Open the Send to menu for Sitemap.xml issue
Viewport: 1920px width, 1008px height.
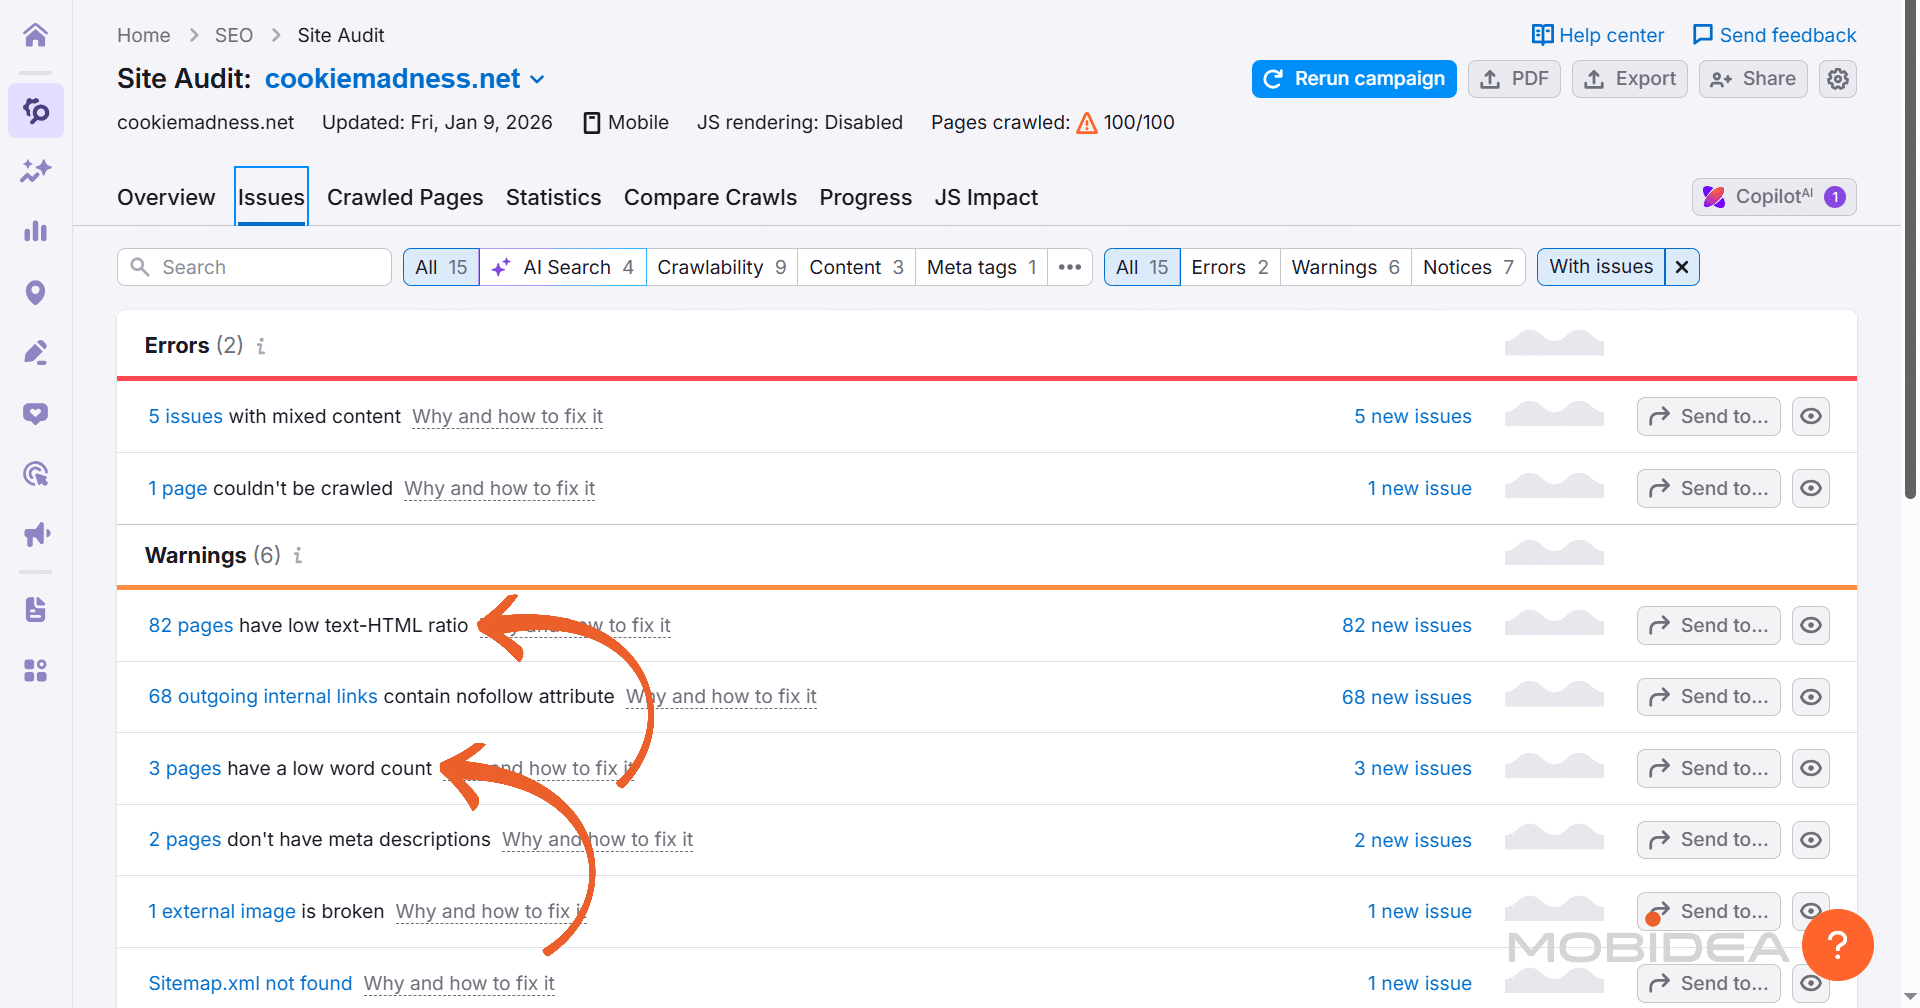[1708, 983]
